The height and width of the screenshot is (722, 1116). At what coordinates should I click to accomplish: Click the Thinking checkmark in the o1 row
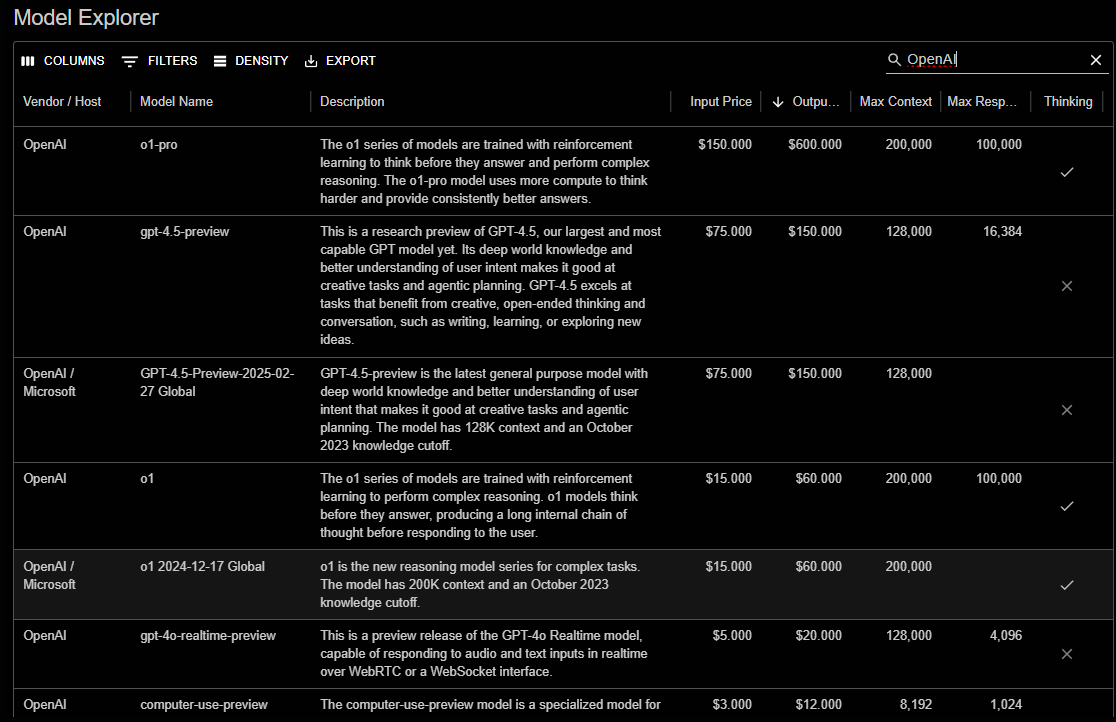(1067, 506)
